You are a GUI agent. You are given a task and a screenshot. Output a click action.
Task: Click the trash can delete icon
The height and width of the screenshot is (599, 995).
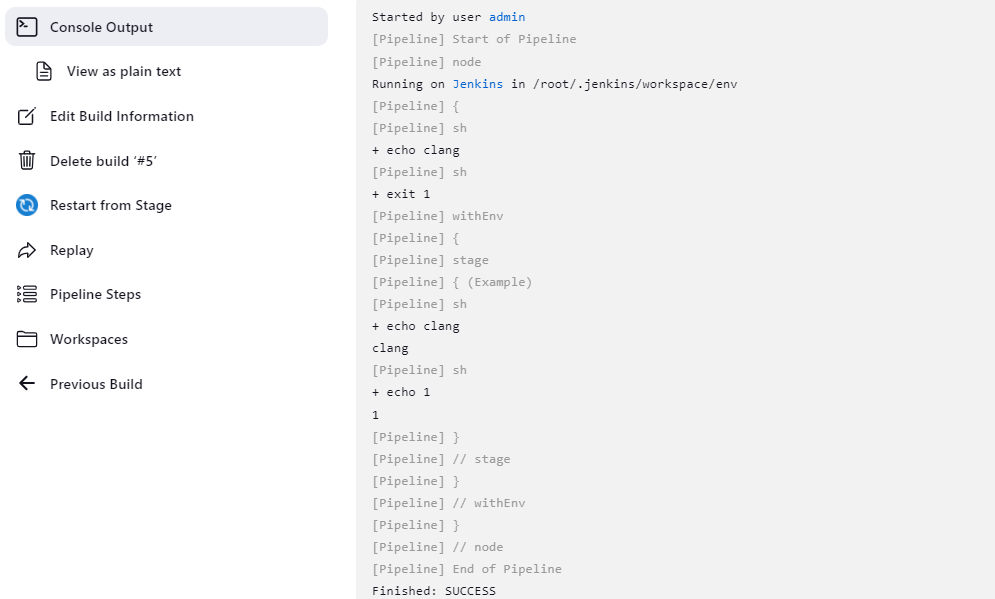pos(27,161)
